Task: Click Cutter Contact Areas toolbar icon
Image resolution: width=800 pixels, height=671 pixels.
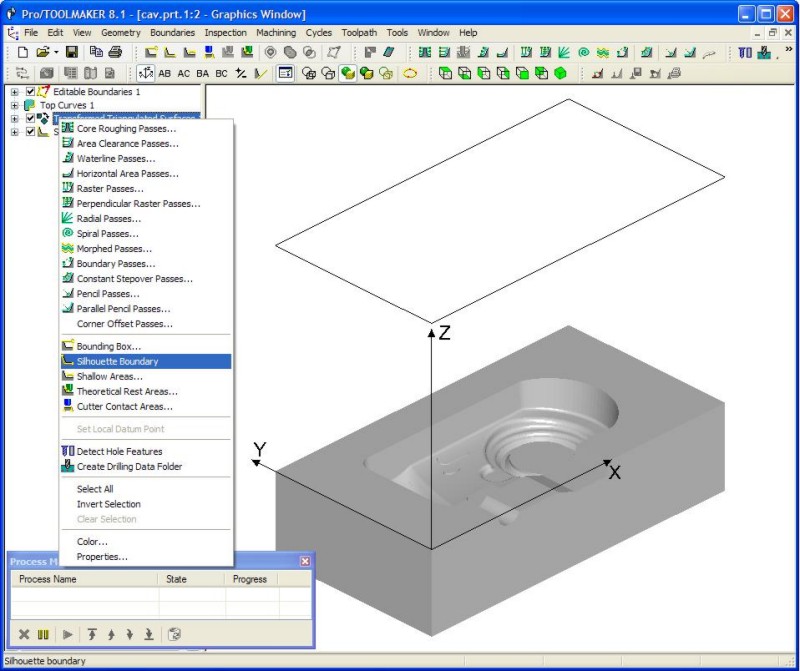Action: point(209,52)
